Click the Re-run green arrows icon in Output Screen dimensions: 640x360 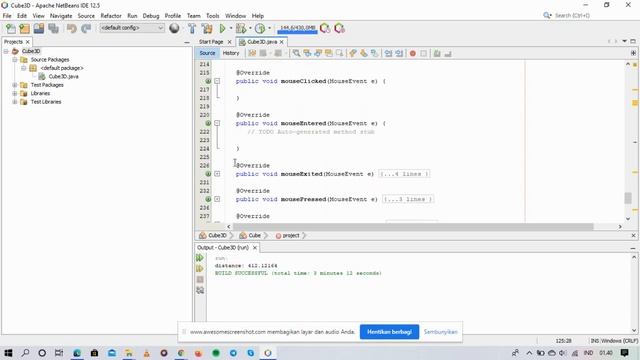200,258
